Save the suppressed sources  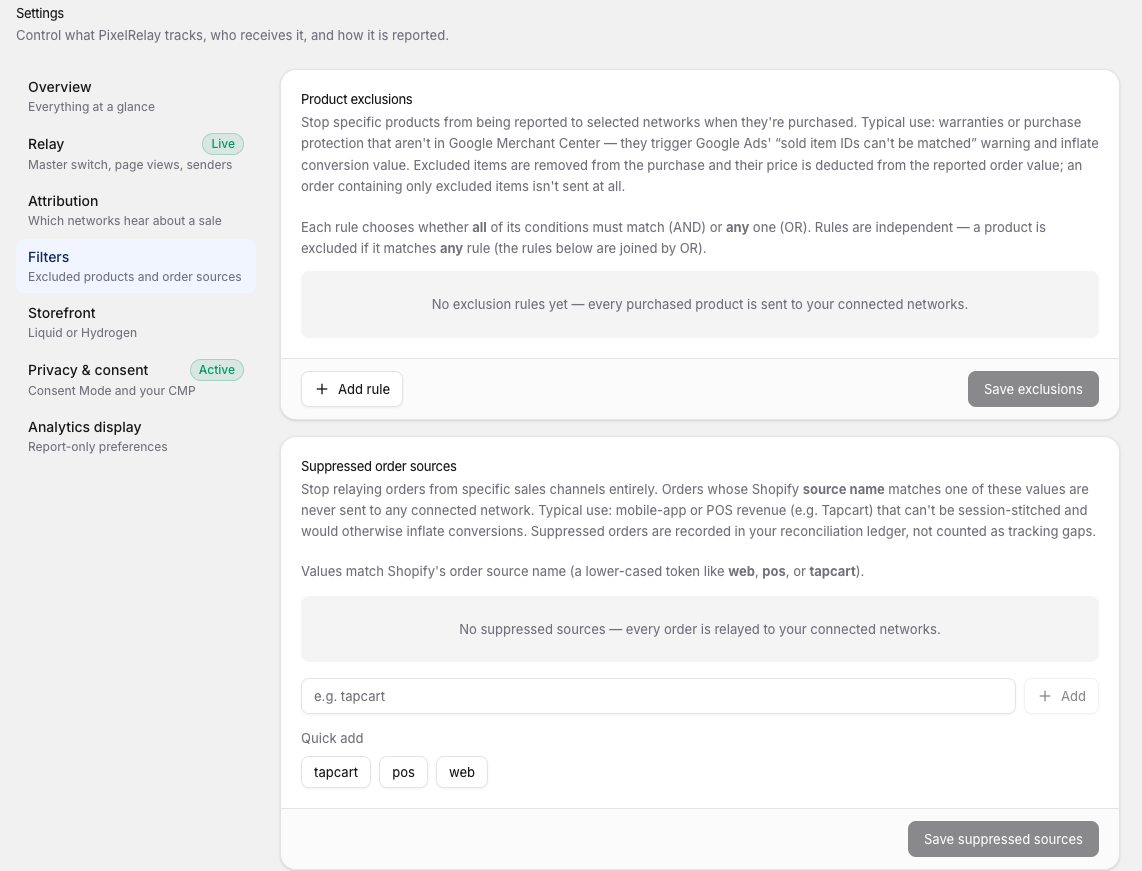tap(1003, 839)
